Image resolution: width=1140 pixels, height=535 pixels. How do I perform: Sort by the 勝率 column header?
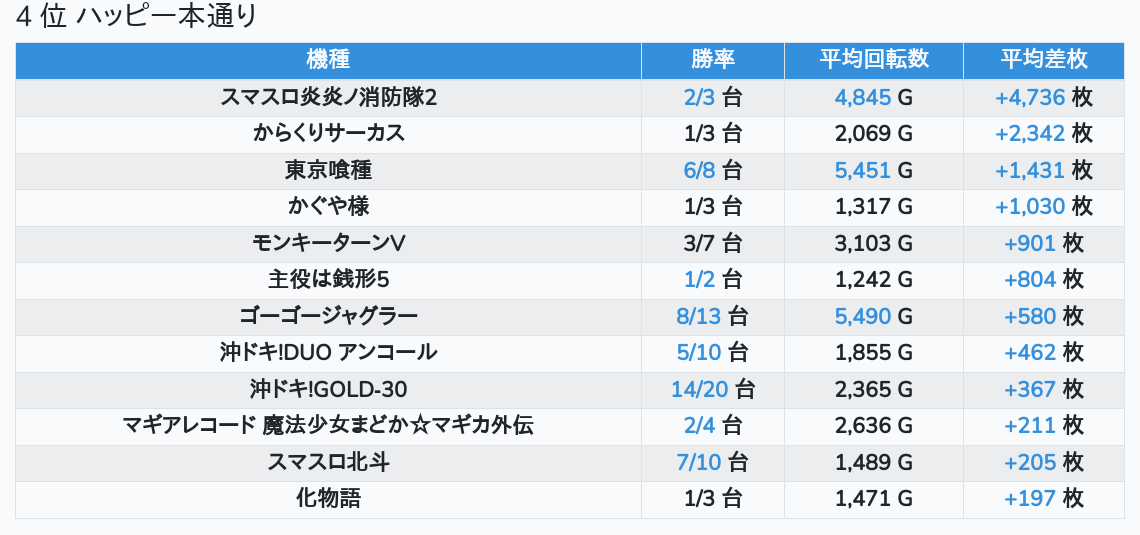(x=712, y=59)
